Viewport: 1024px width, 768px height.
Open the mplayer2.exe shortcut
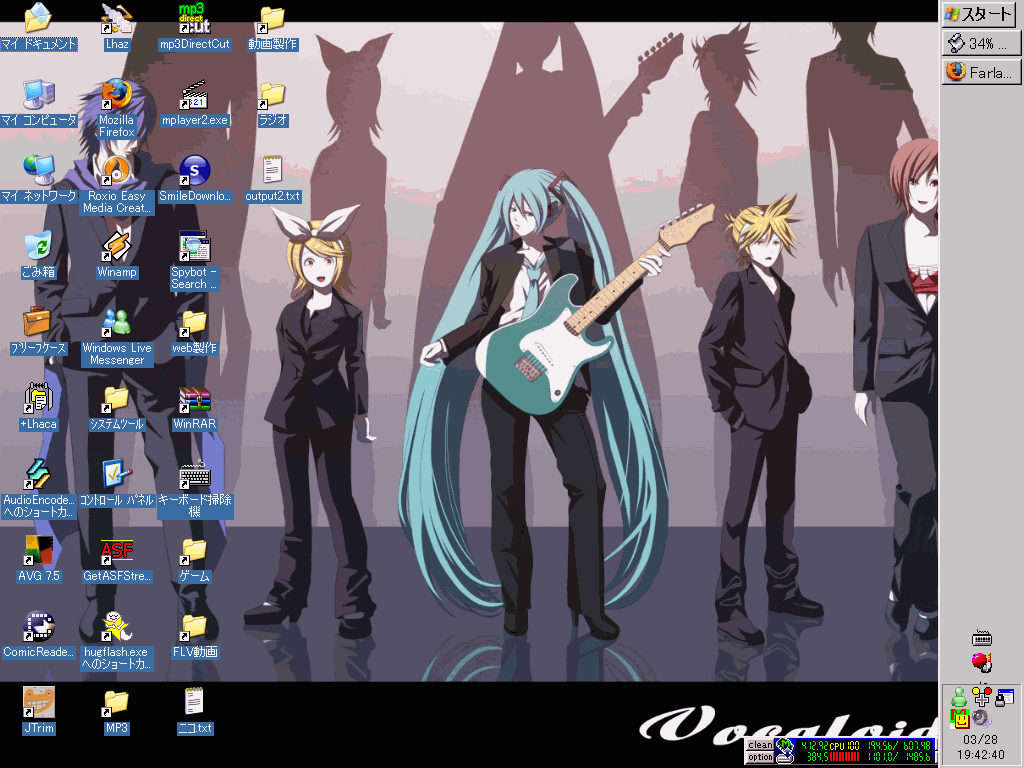coord(194,95)
